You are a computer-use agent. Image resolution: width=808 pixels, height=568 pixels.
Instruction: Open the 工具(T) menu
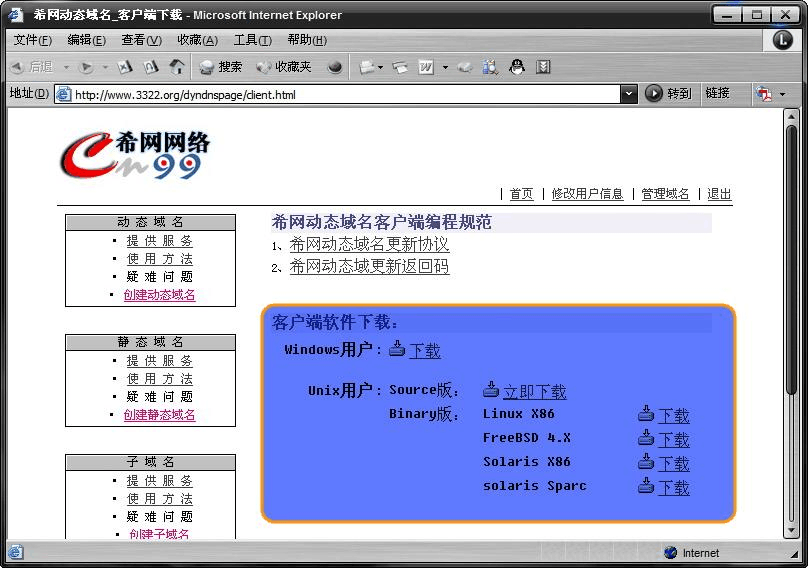coord(252,40)
